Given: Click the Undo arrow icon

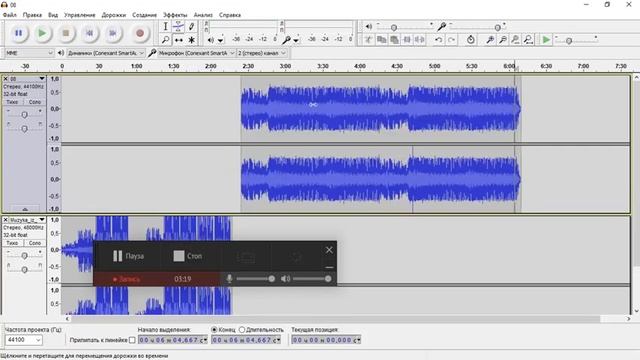Looking at the screenshot, I should pyautogui.click(x=438, y=40).
